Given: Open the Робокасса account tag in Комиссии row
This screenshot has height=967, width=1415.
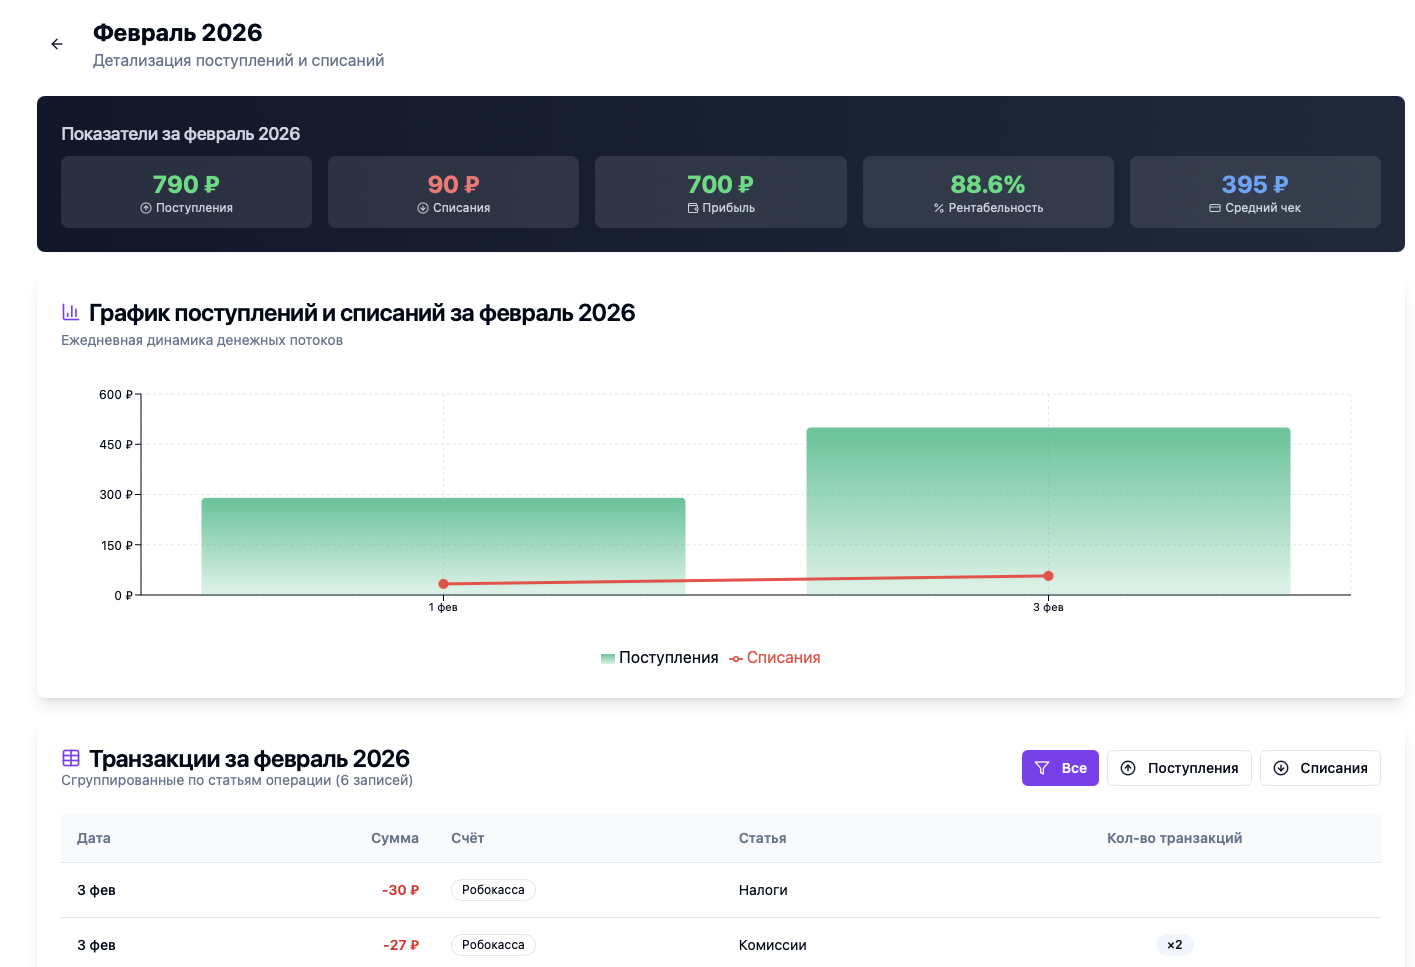Looking at the screenshot, I should (493, 945).
